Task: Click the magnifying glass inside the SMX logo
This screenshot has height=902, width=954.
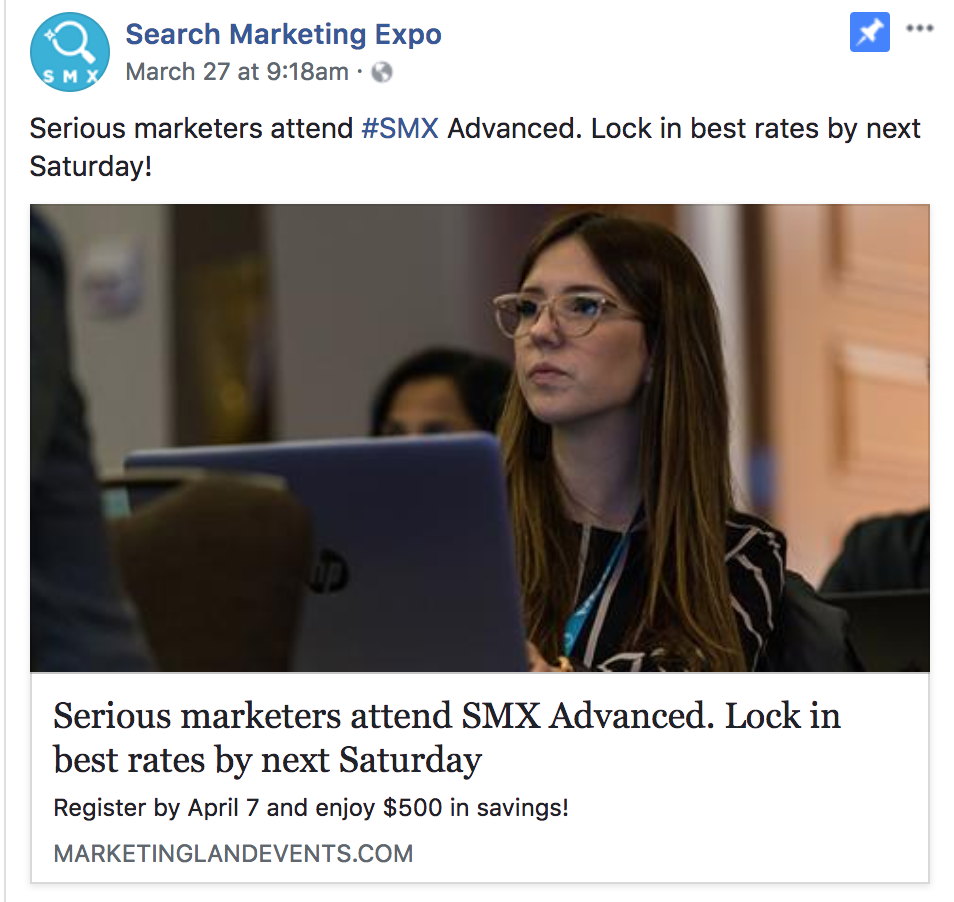Action: click(x=74, y=41)
